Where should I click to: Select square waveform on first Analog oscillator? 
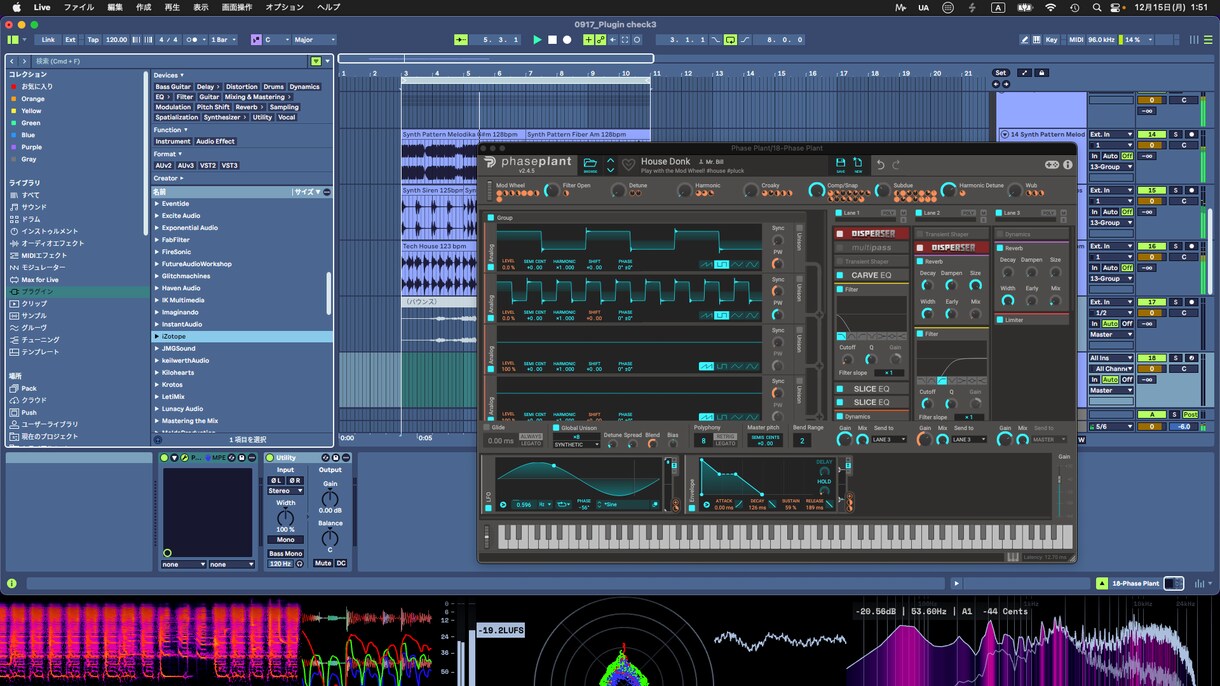pyautogui.click(x=722, y=264)
